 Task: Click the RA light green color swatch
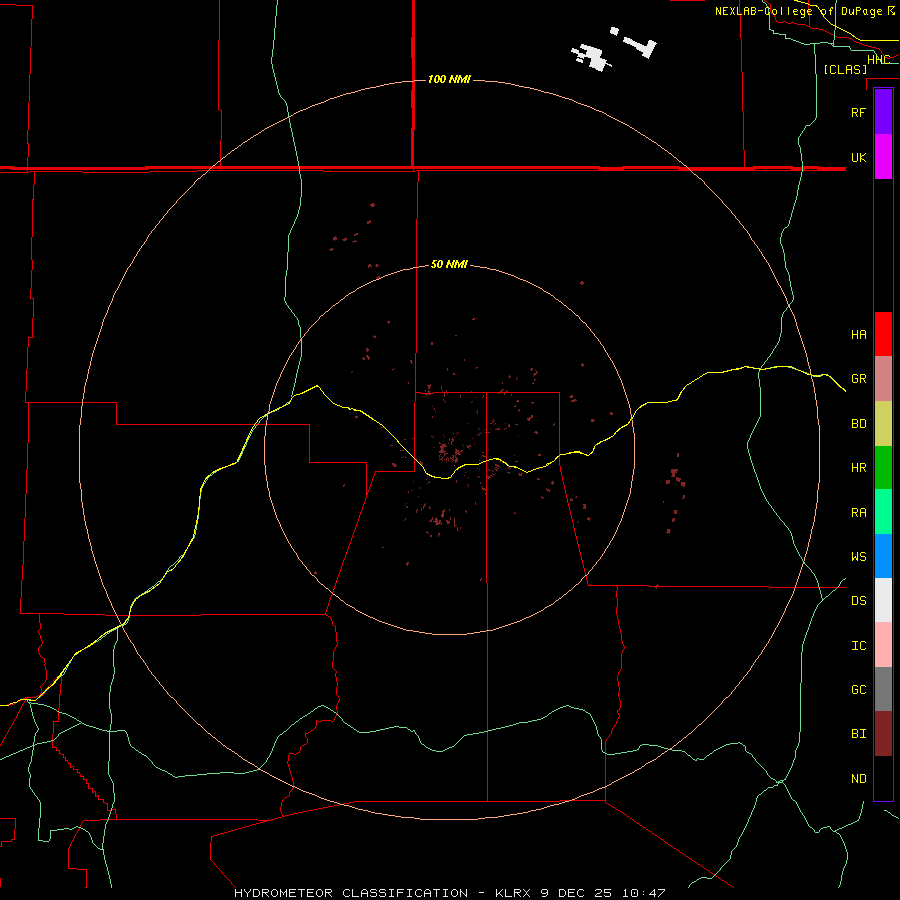(883, 512)
